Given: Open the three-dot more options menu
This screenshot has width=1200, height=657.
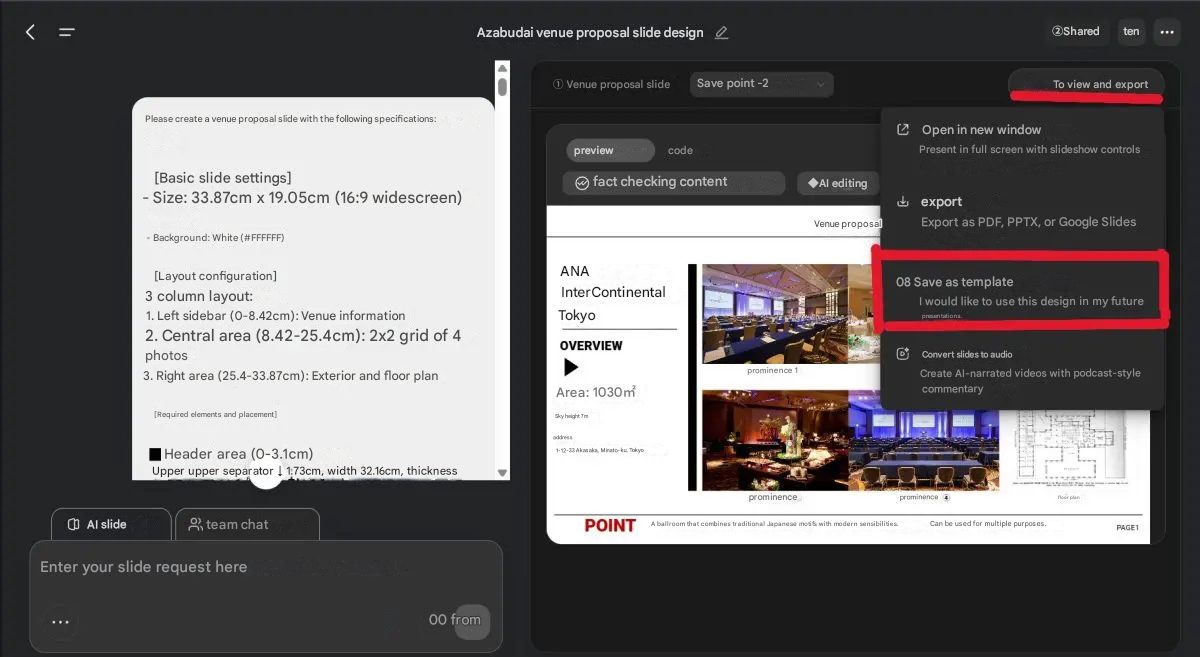Looking at the screenshot, I should (1166, 32).
